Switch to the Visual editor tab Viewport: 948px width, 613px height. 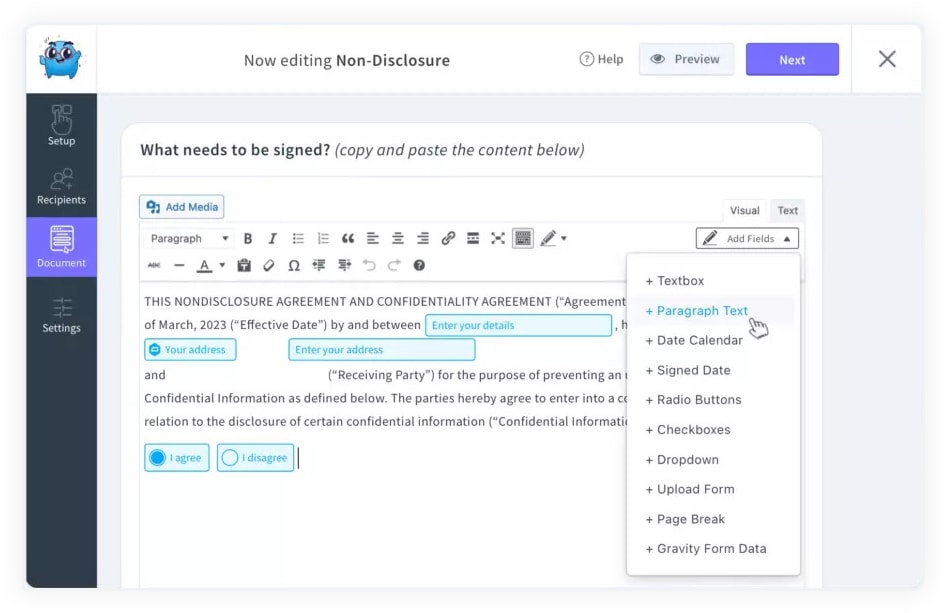tap(744, 210)
